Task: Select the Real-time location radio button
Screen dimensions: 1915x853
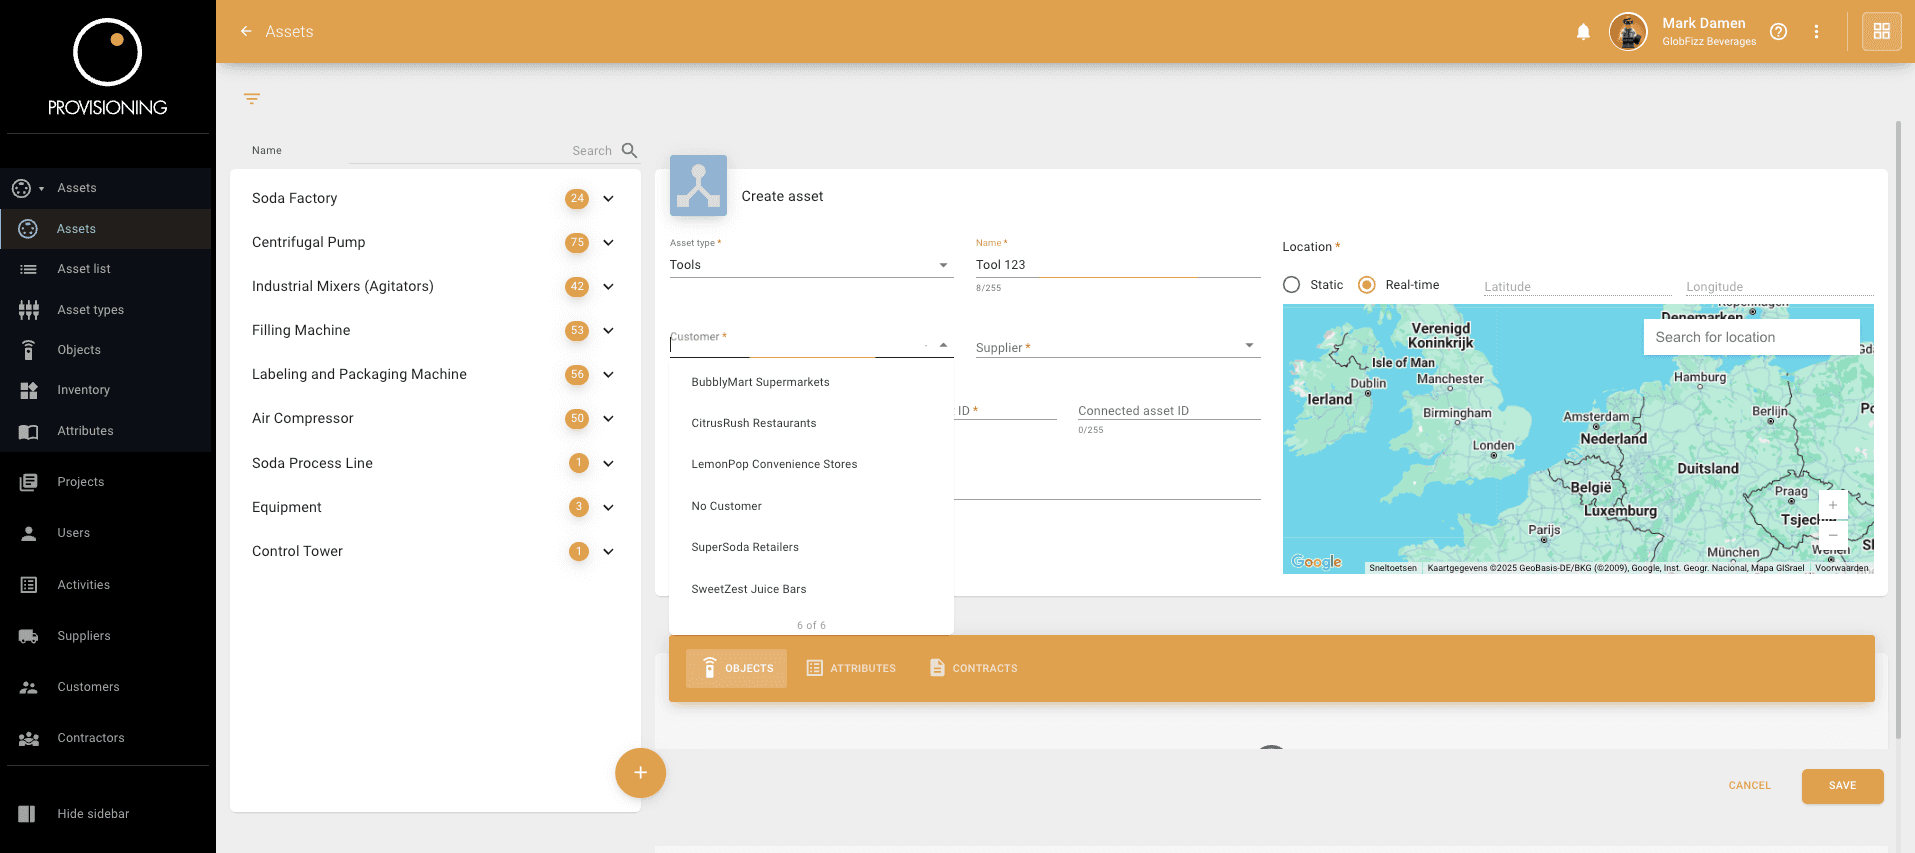Action: [x=1367, y=285]
